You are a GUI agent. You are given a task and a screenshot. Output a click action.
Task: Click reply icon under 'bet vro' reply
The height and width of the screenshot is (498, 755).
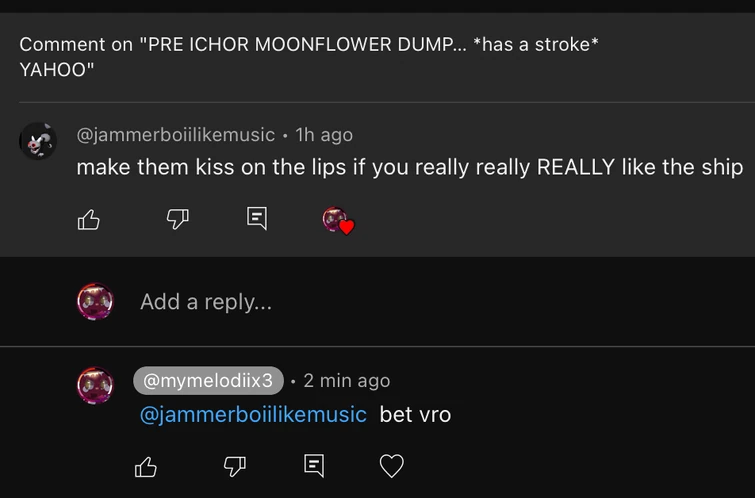click(313, 466)
